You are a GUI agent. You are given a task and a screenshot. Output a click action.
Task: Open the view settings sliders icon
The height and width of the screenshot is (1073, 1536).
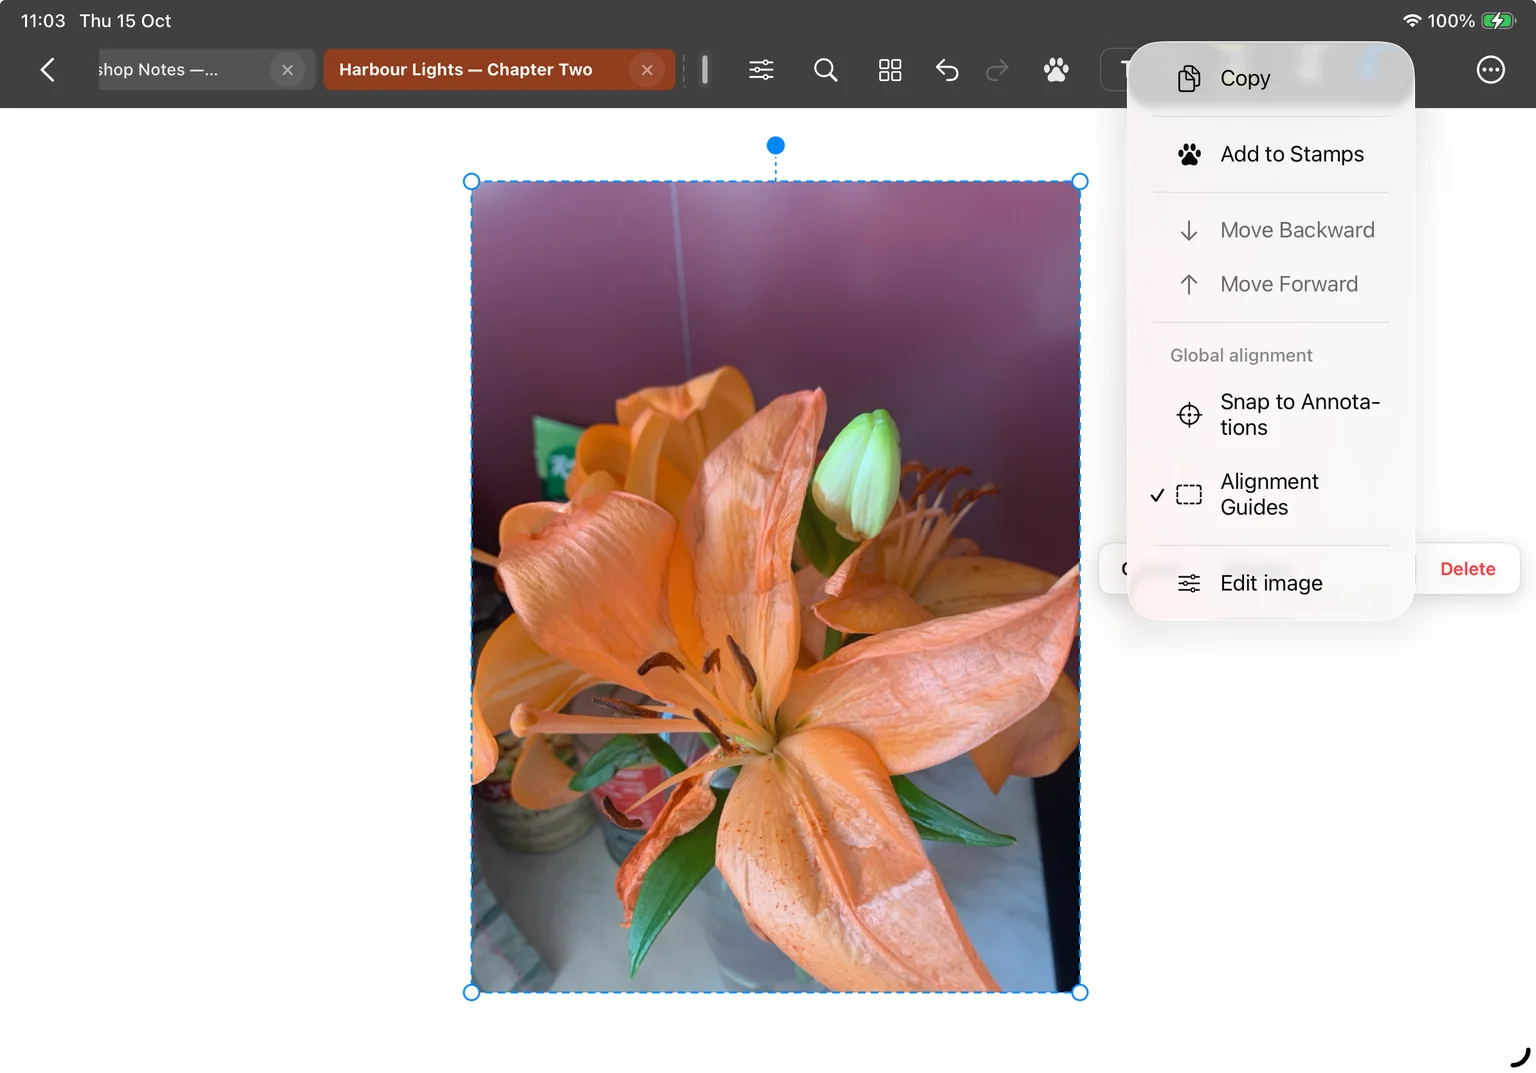[761, 70]
